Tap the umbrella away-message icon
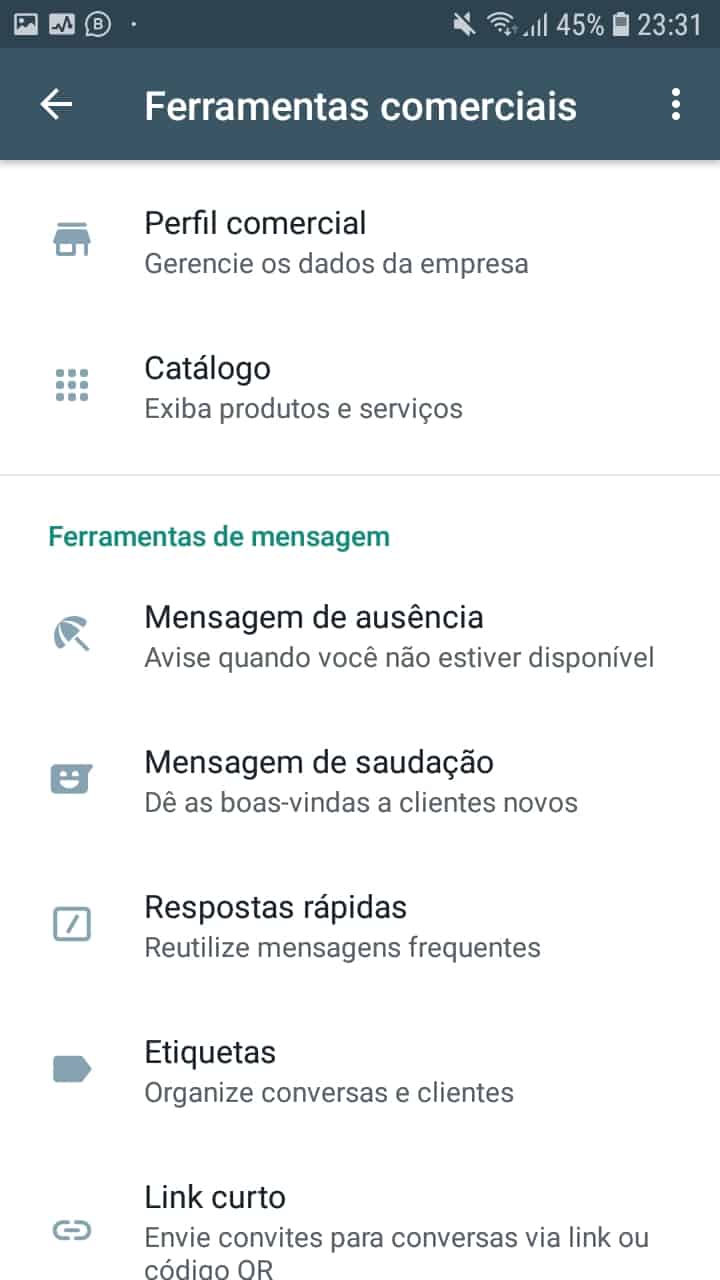The image size is (720, 1280). point(71,634)
